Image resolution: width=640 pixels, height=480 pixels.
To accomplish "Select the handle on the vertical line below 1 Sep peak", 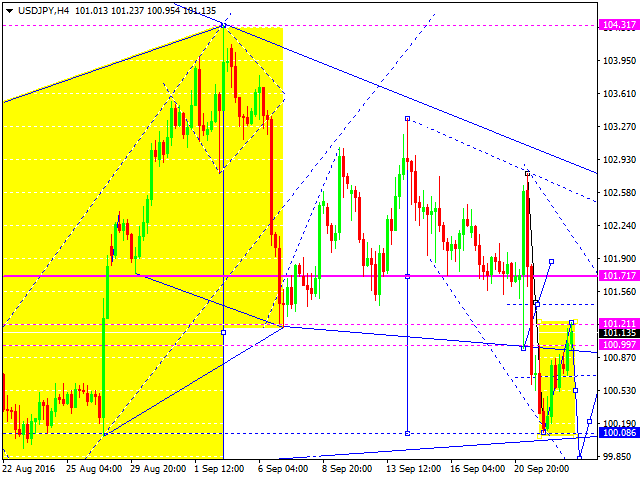I will click(223, 333).
